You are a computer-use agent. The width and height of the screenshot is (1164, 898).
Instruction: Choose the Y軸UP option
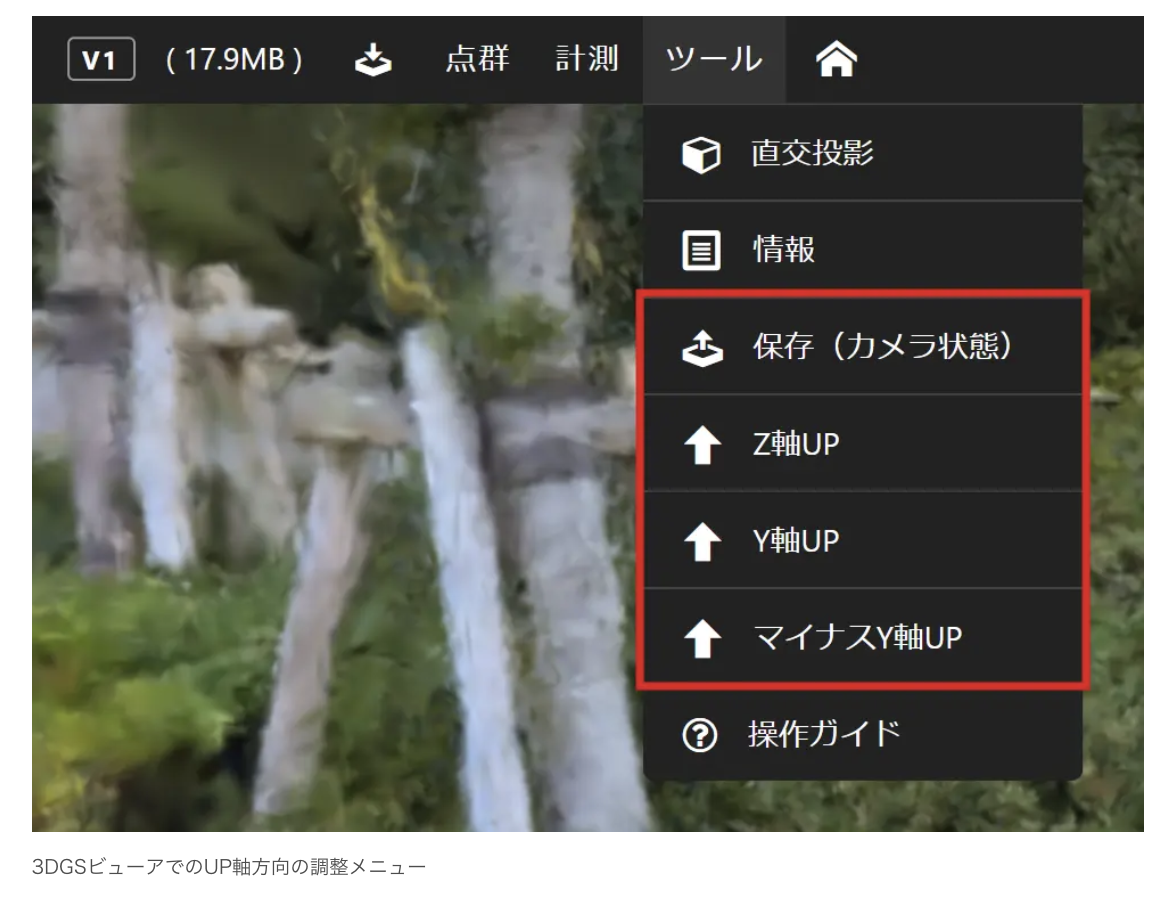click(796, 540)
